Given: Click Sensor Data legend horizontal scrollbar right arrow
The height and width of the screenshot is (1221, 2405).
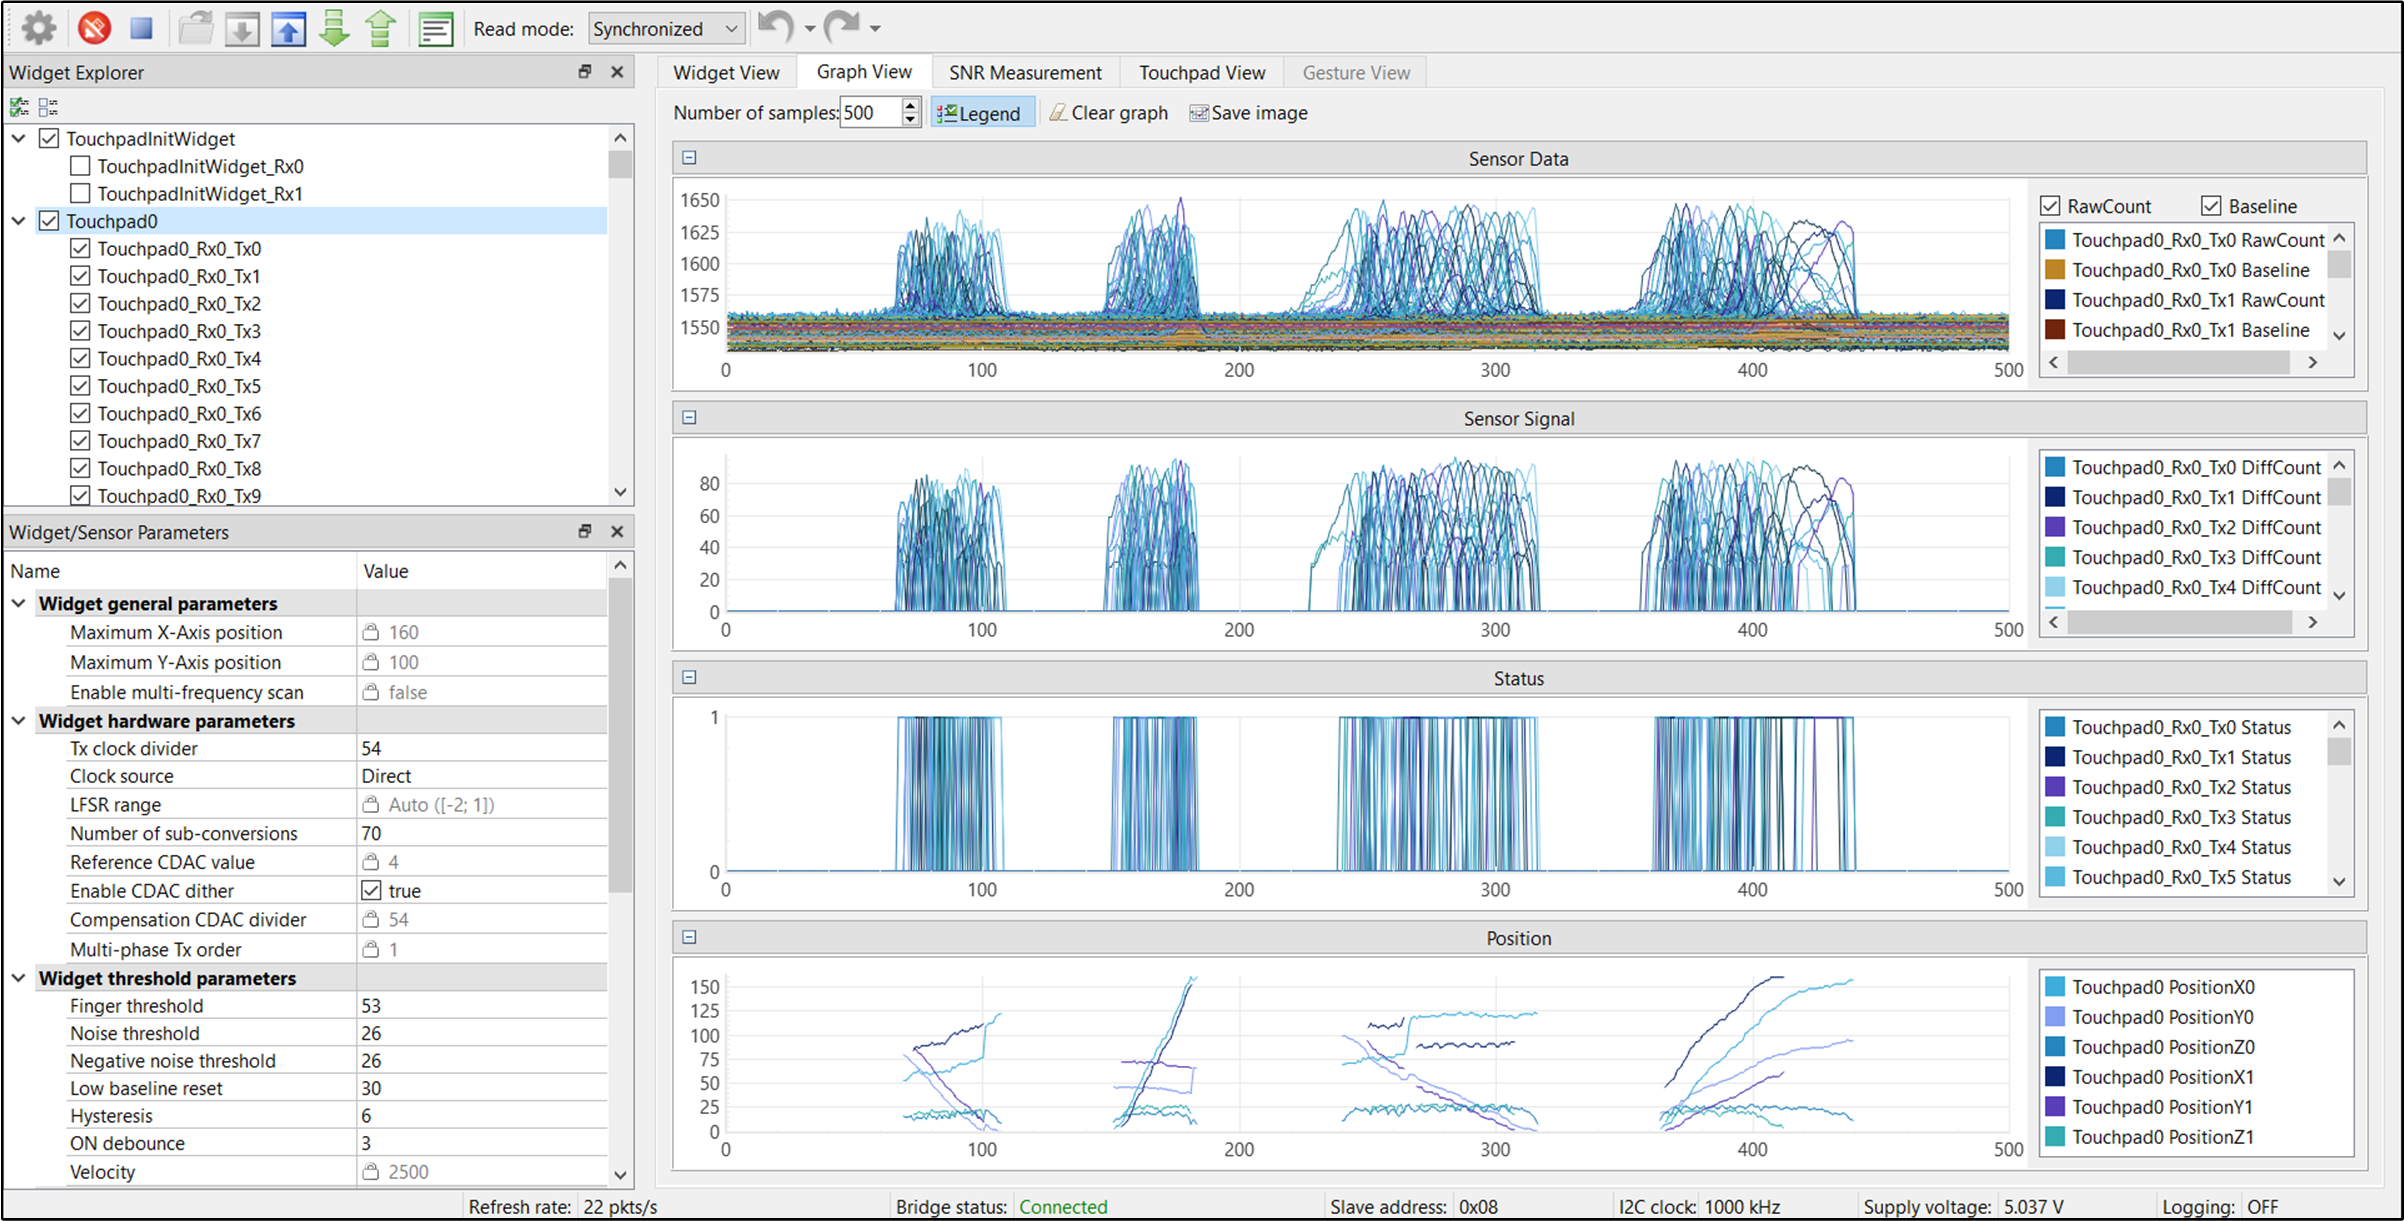Looking at the screenshot, I should 2312,362.
